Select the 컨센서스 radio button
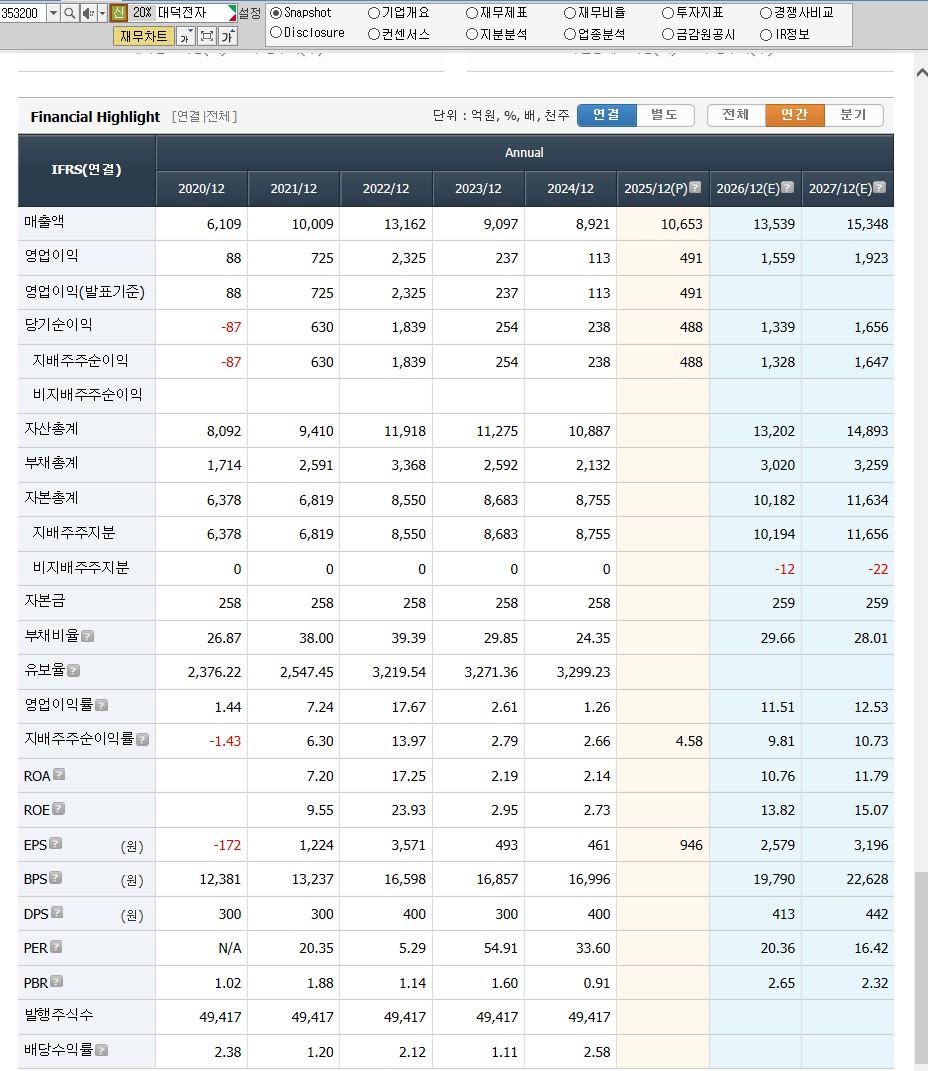Viewport: 928px width, 1071px height. coord(372,30)
